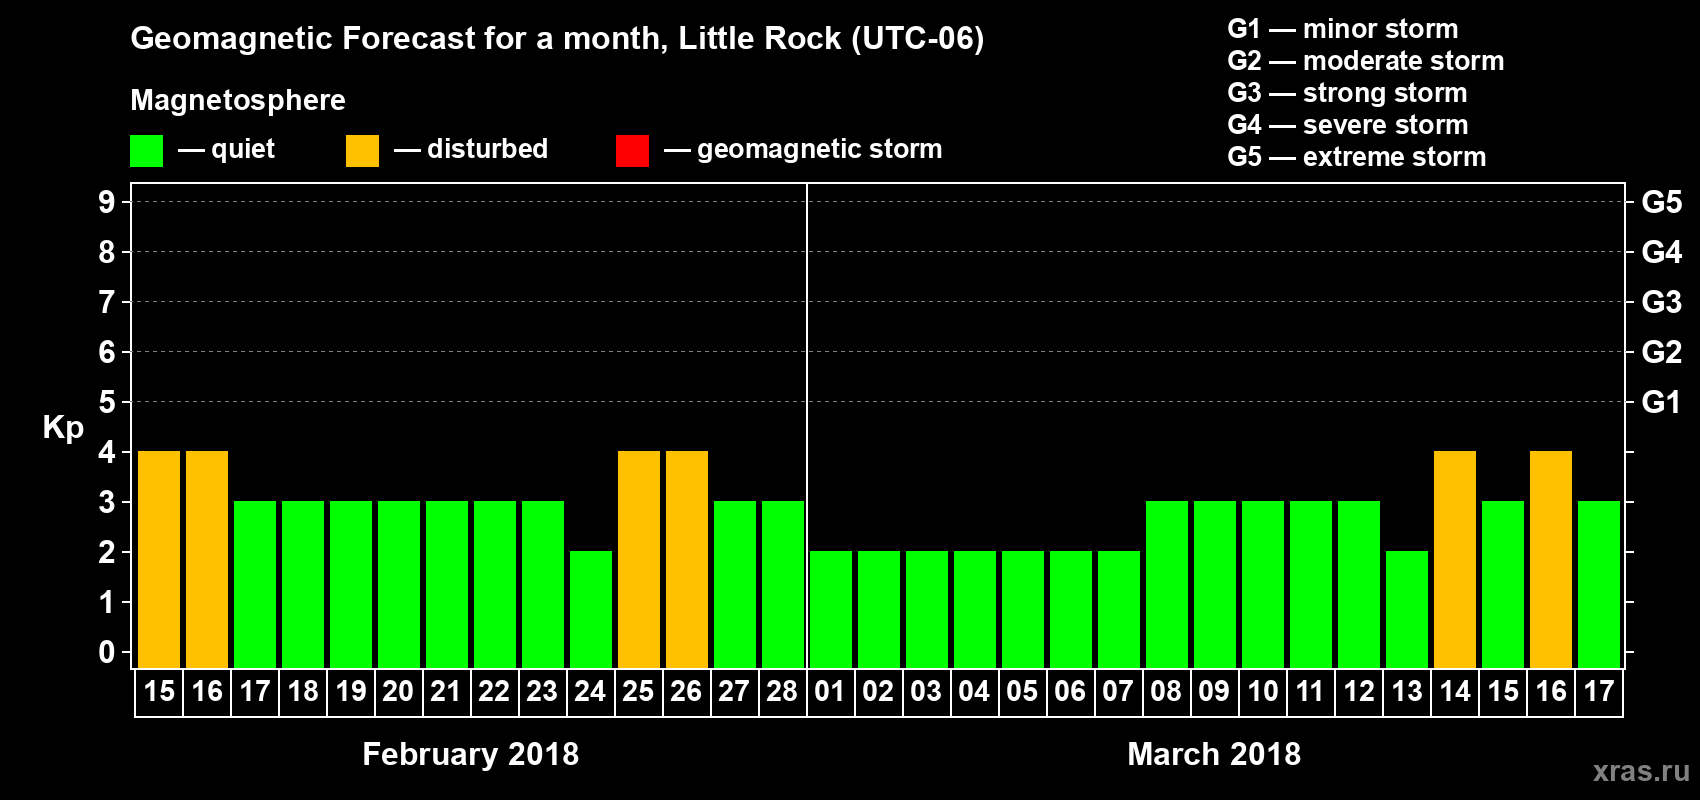Select the March 14 yellow bar
Viewport: 1700px width, 800px height.
[1455, 559]
